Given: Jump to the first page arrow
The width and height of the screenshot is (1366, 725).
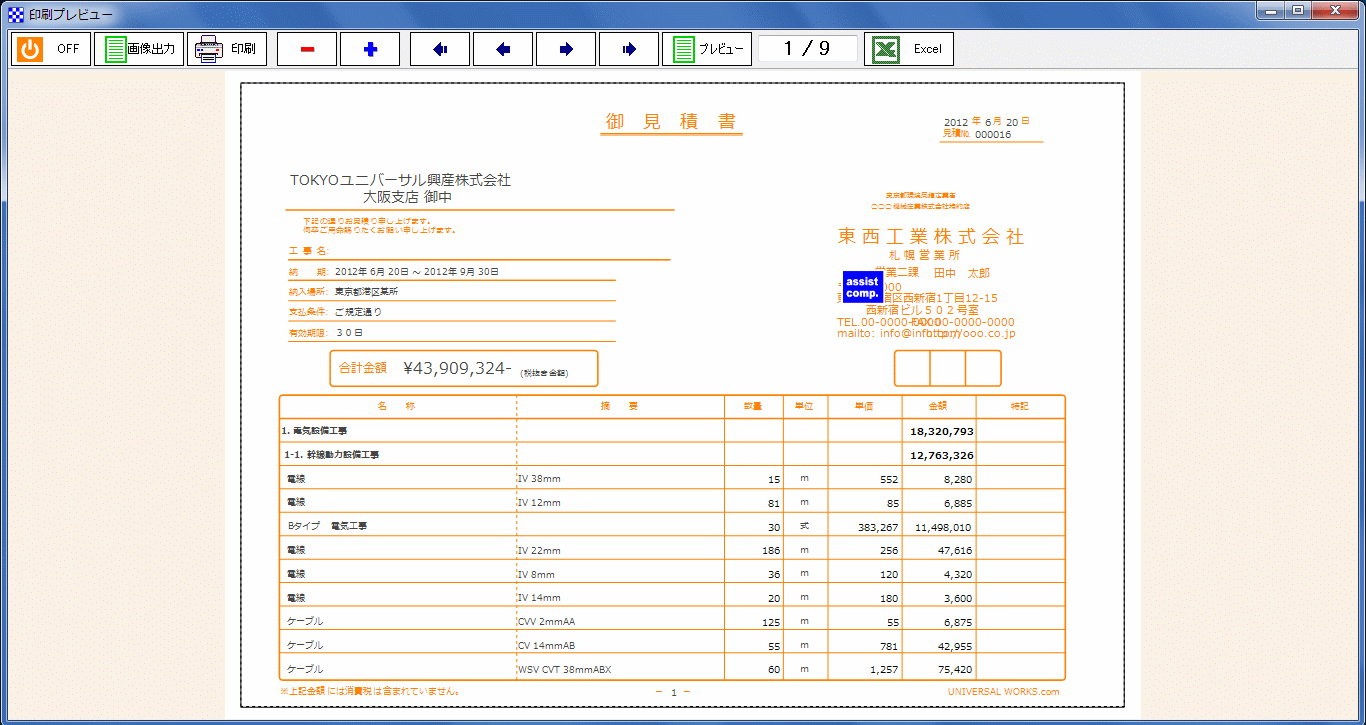Looking at the screenshot, I should 440,49.
